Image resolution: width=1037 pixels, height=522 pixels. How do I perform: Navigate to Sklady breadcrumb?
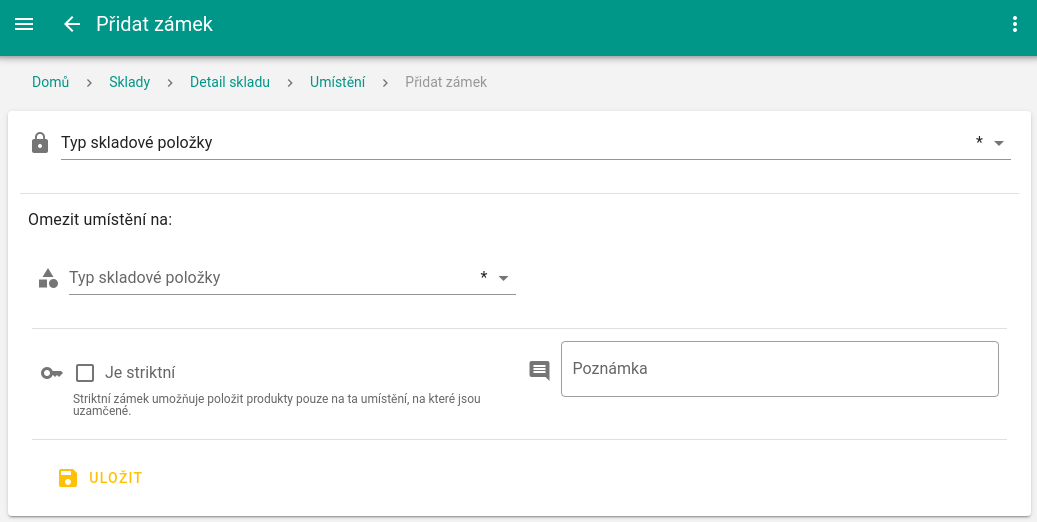[x=129, y=82]
